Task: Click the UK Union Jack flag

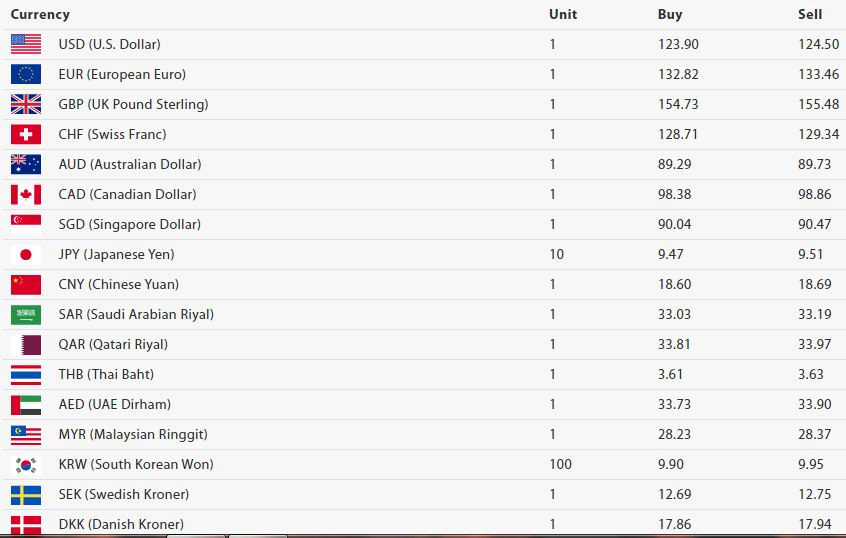Action: [26, 104]
